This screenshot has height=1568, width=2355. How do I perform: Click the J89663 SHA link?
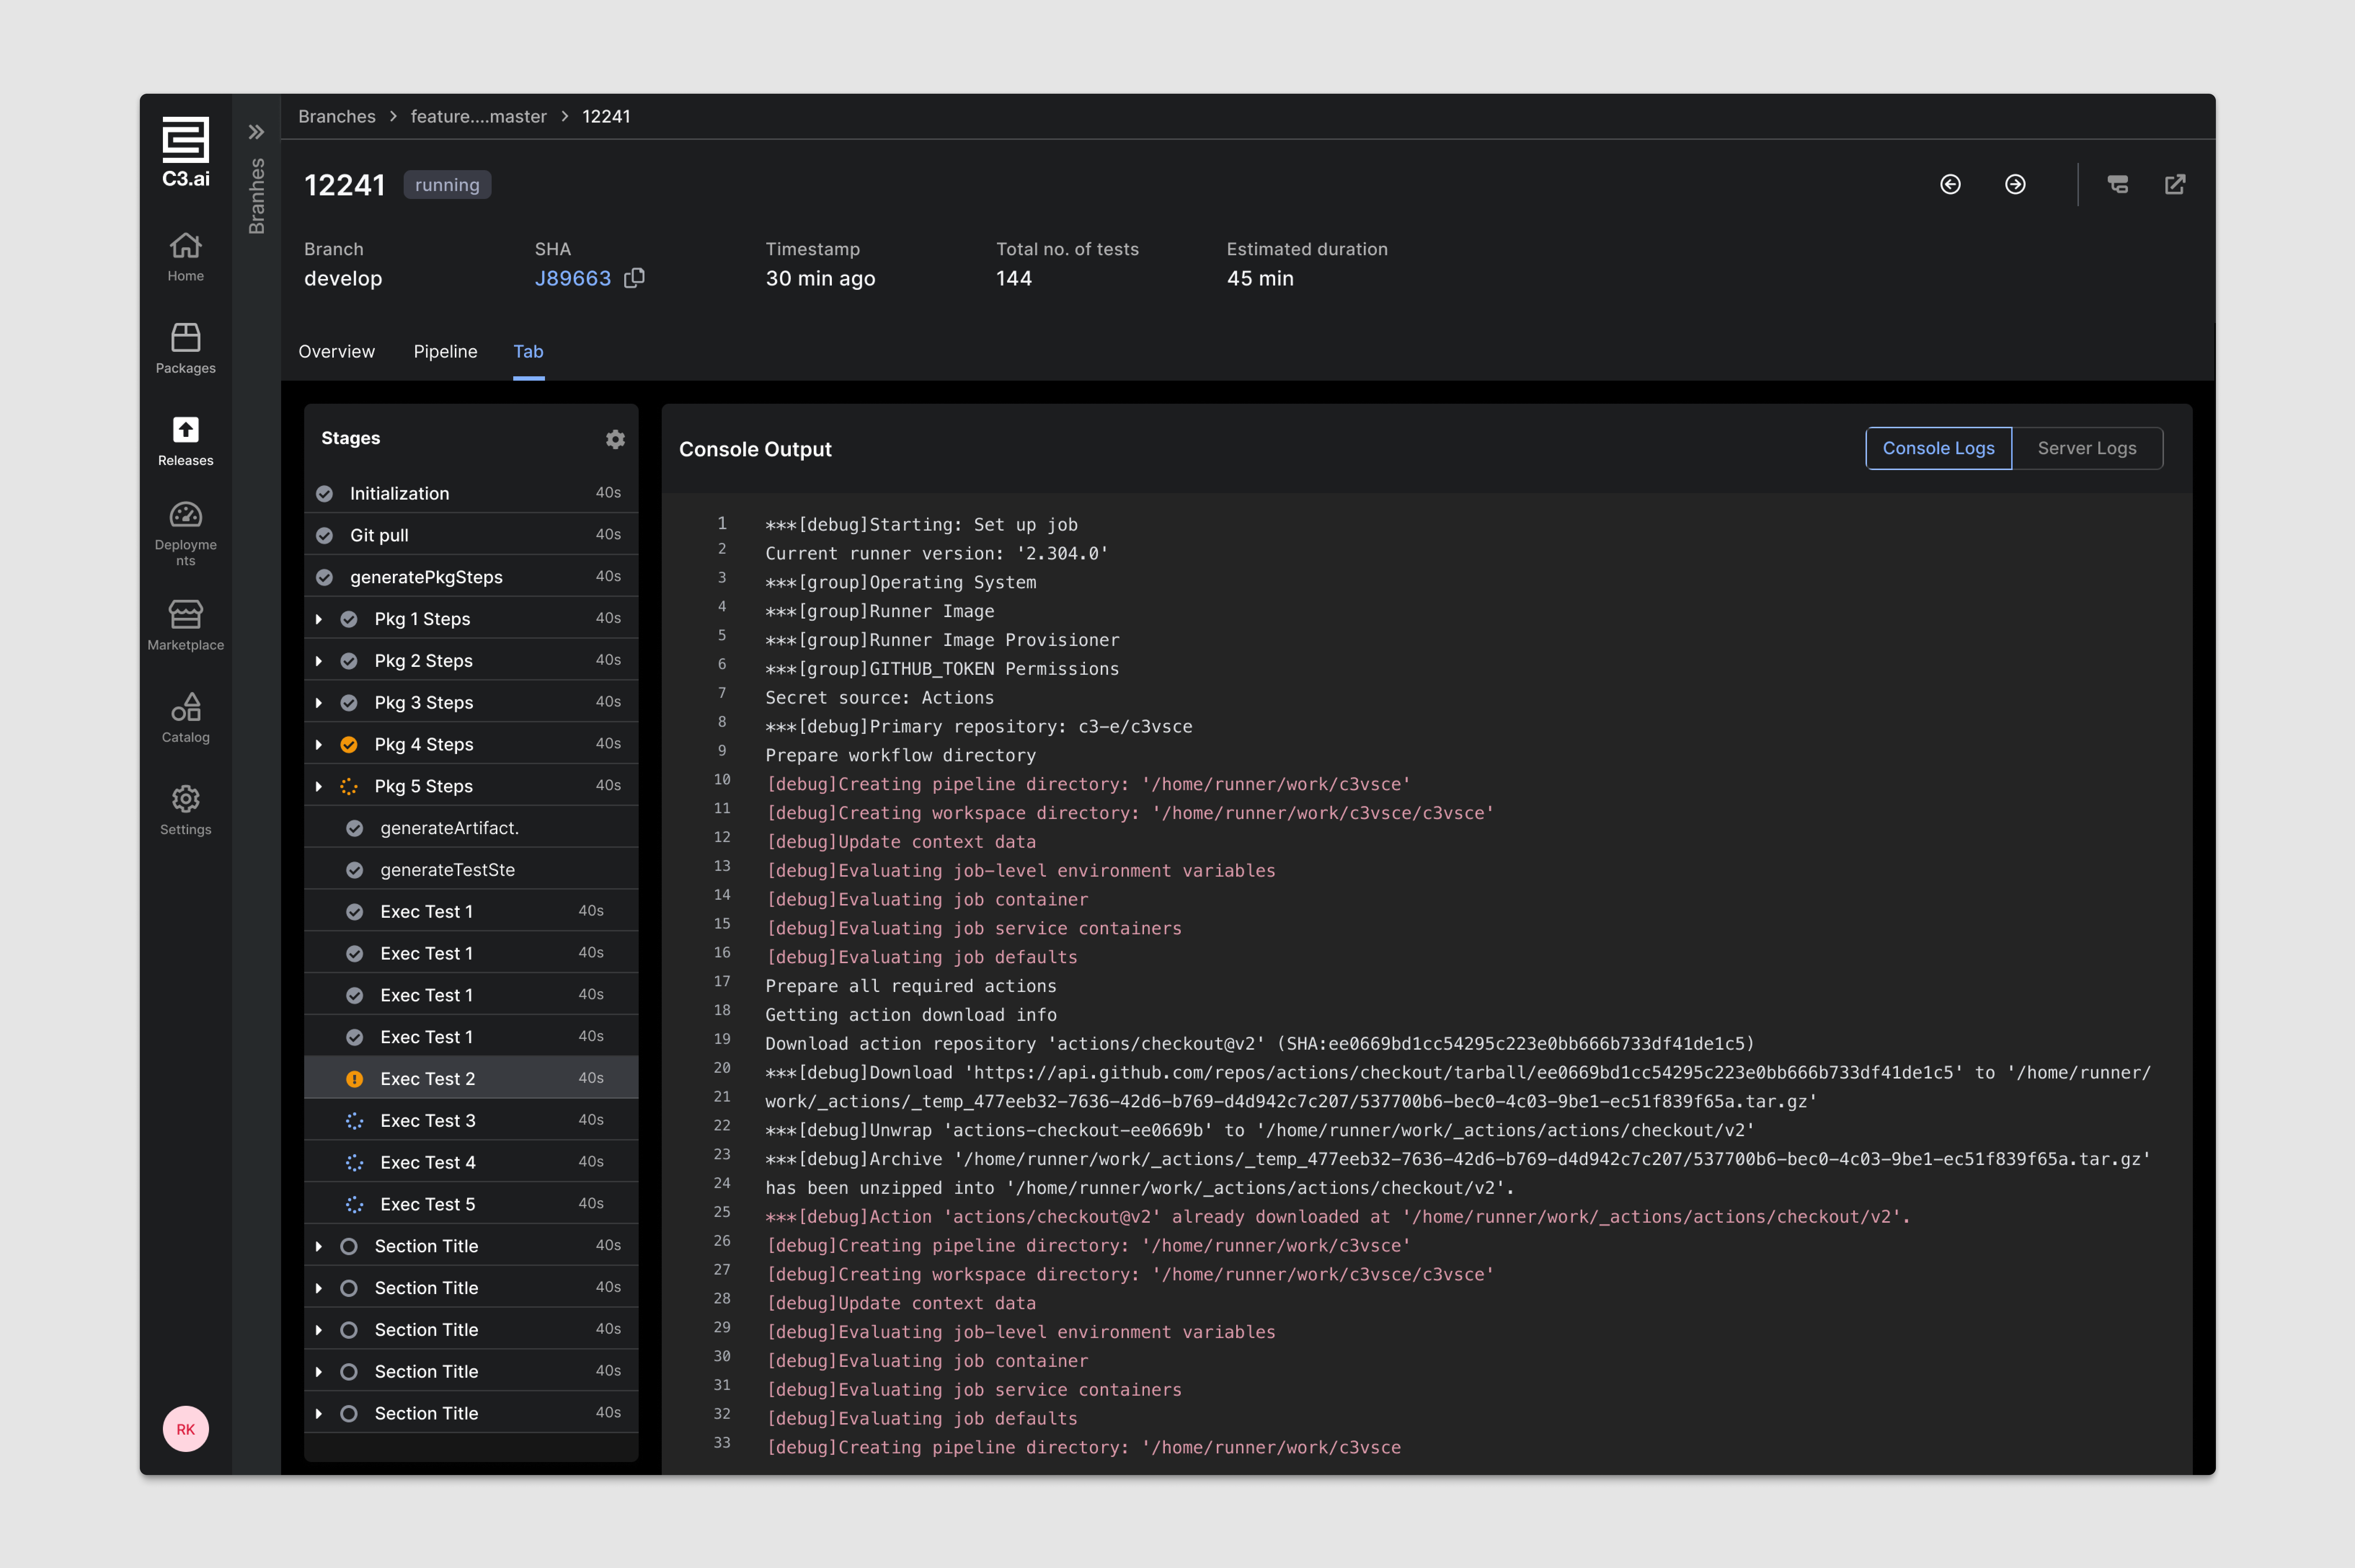(x=572, y=278)
